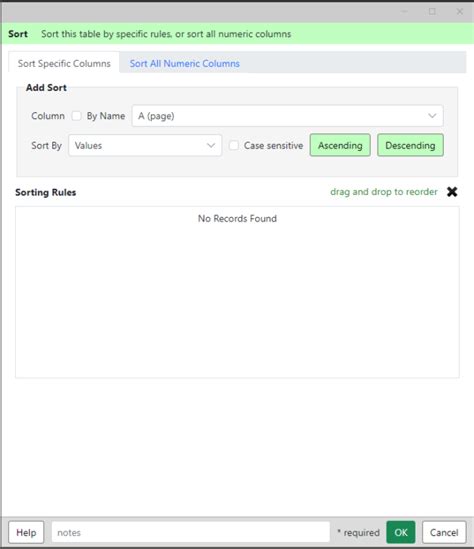Cancel the Sort dialog
Viewport: 474px width, 549px height.
click(x=444, y=532)
